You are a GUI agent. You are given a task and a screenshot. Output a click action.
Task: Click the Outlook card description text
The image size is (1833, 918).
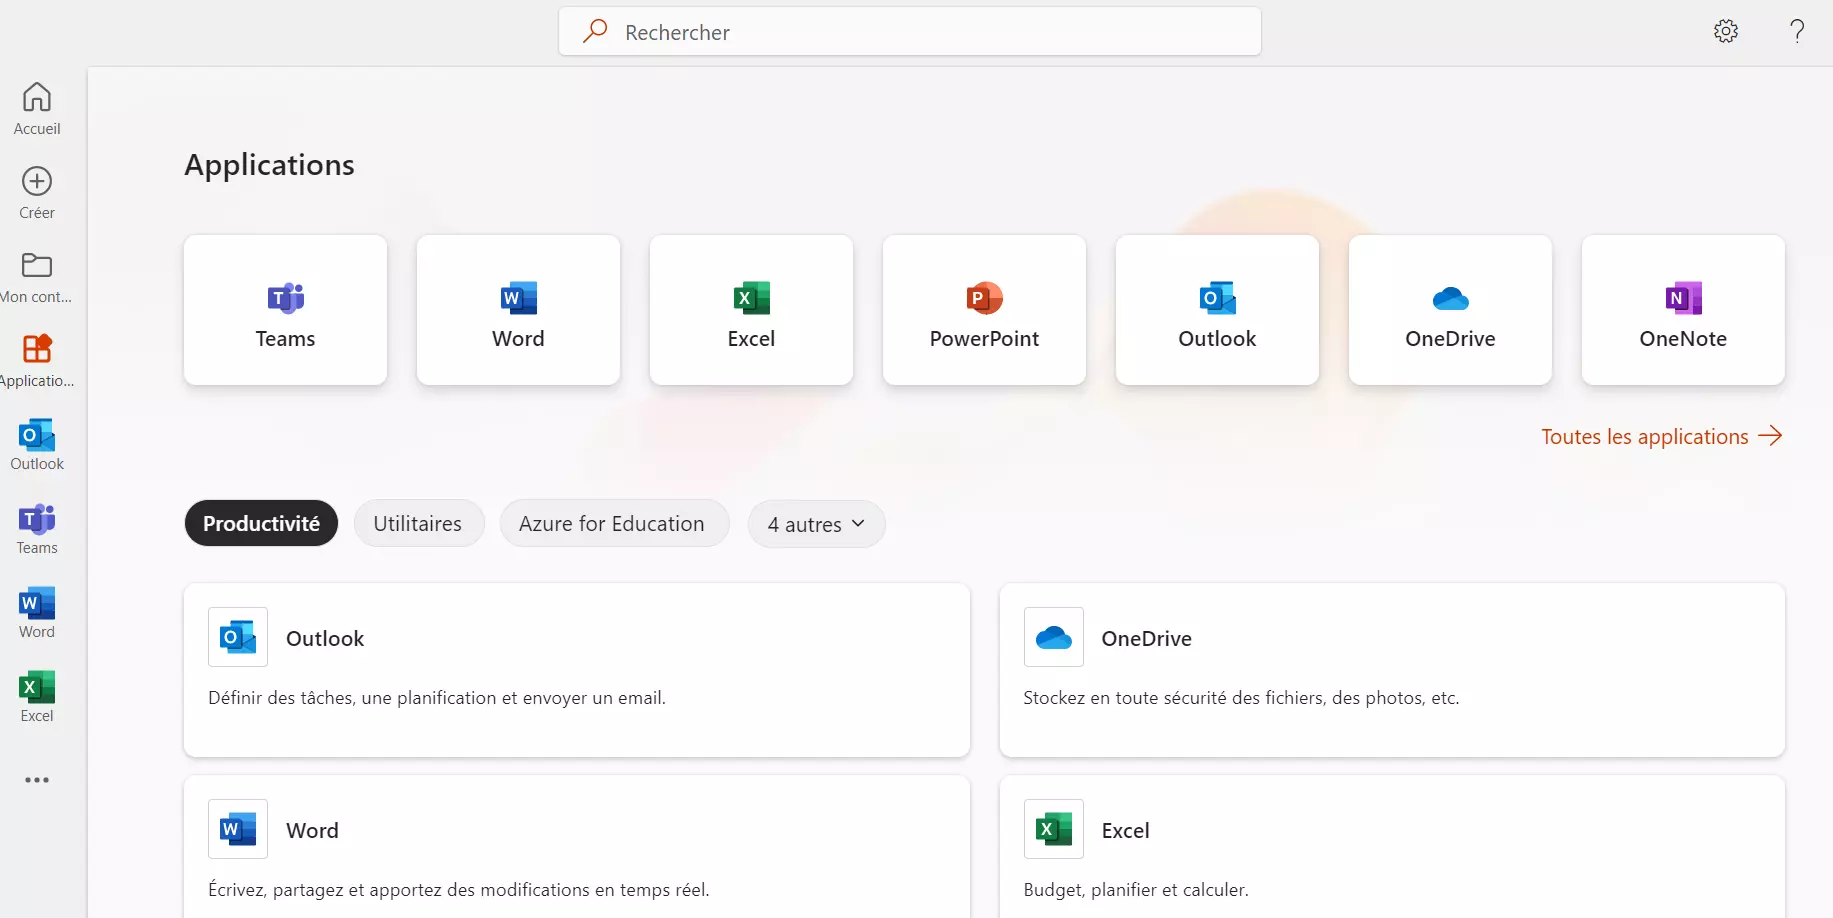437,698
